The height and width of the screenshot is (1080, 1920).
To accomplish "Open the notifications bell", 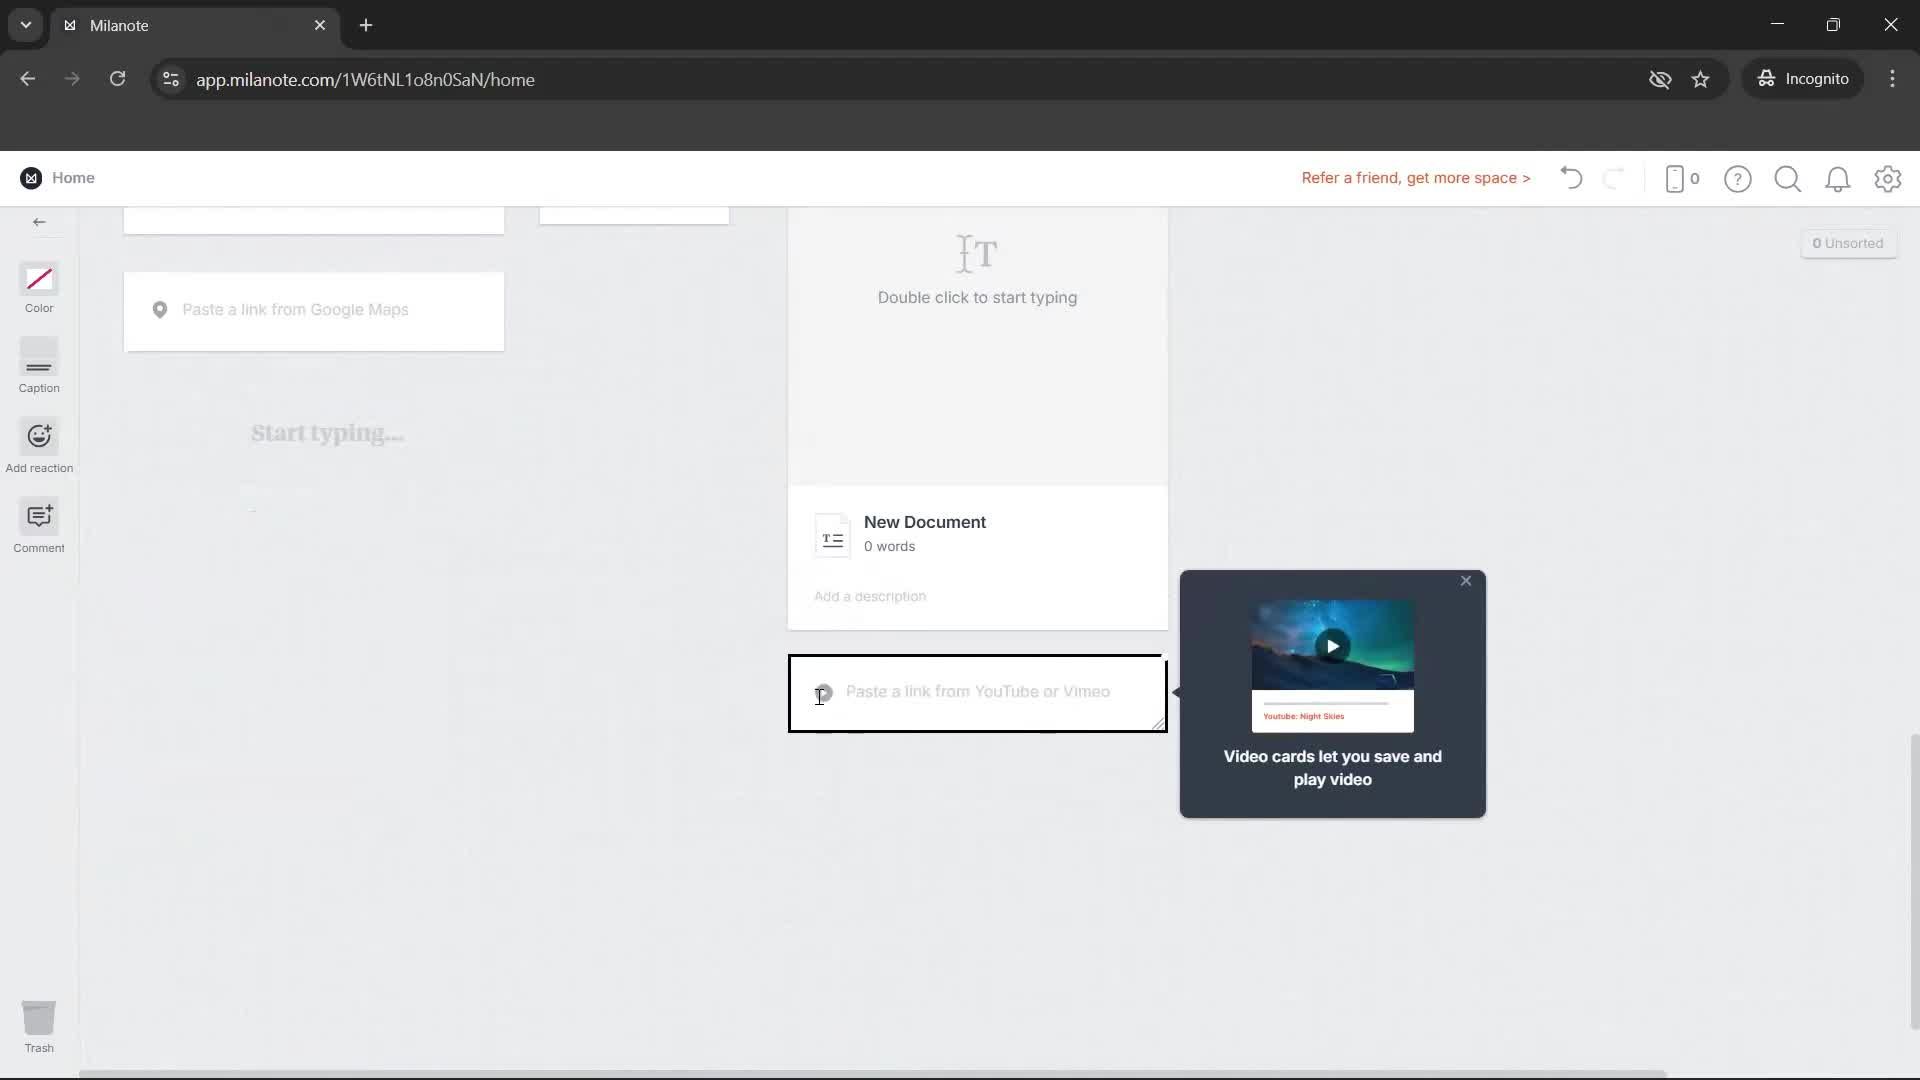I will (x=1838, y=178).
